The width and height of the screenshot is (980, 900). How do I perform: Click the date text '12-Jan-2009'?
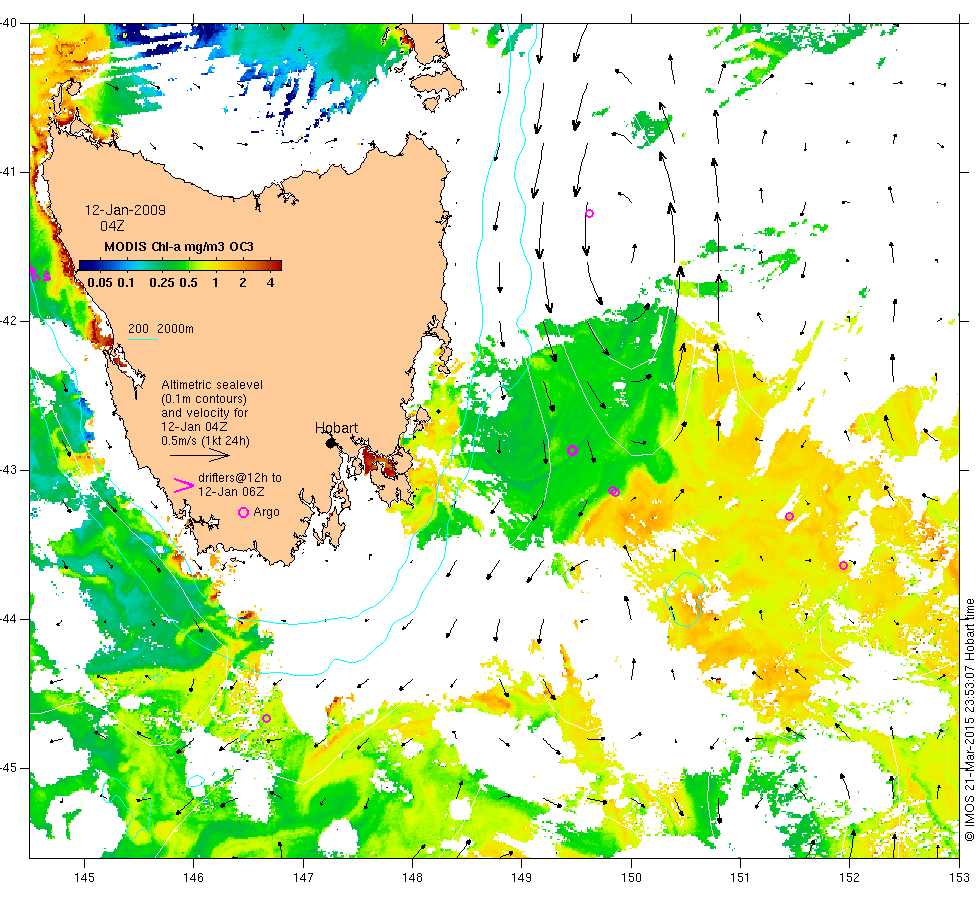pos(125,210)
